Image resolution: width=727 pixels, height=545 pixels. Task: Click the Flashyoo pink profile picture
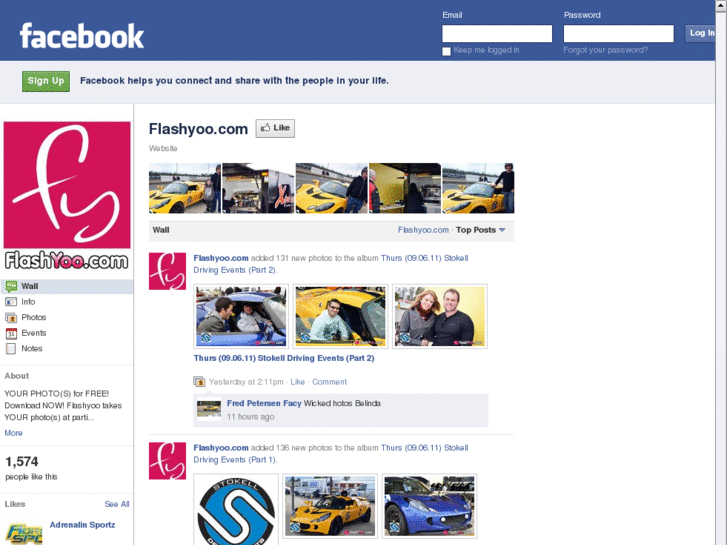pyautogui.click(x=67, y=185)
